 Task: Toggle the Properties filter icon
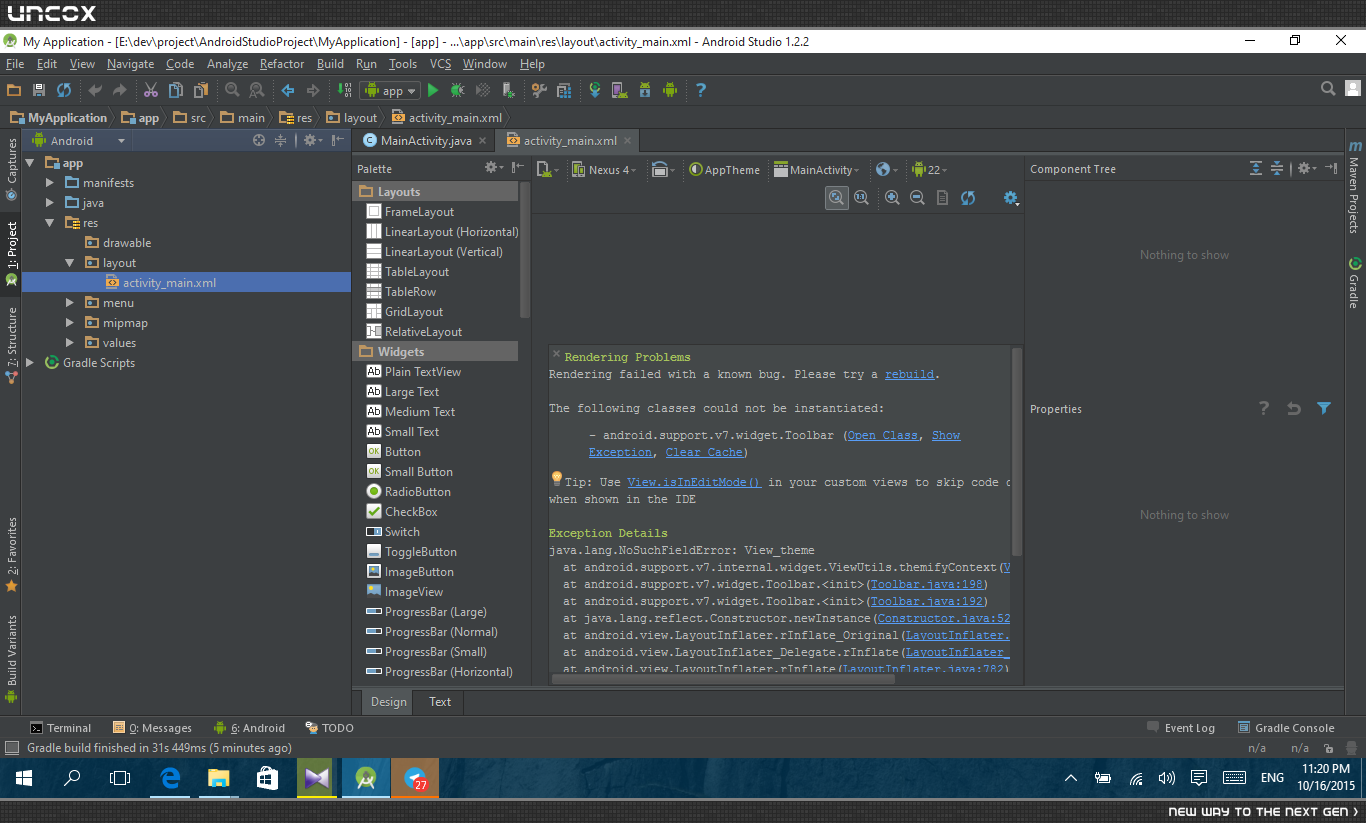click(x=1324, y=408)
